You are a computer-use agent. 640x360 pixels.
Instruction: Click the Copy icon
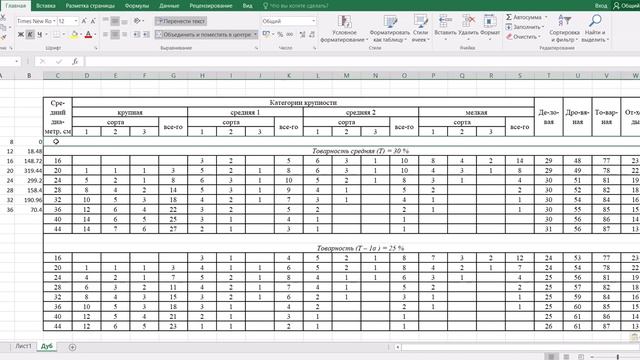[3, 27]
